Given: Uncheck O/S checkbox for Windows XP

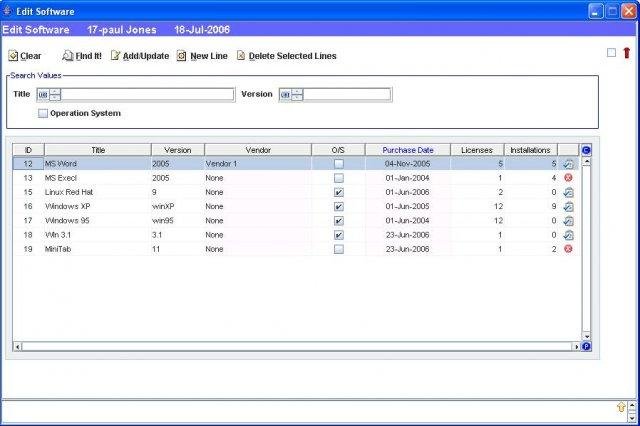Looking at the screenshot, I should click(x=339, y=207).
